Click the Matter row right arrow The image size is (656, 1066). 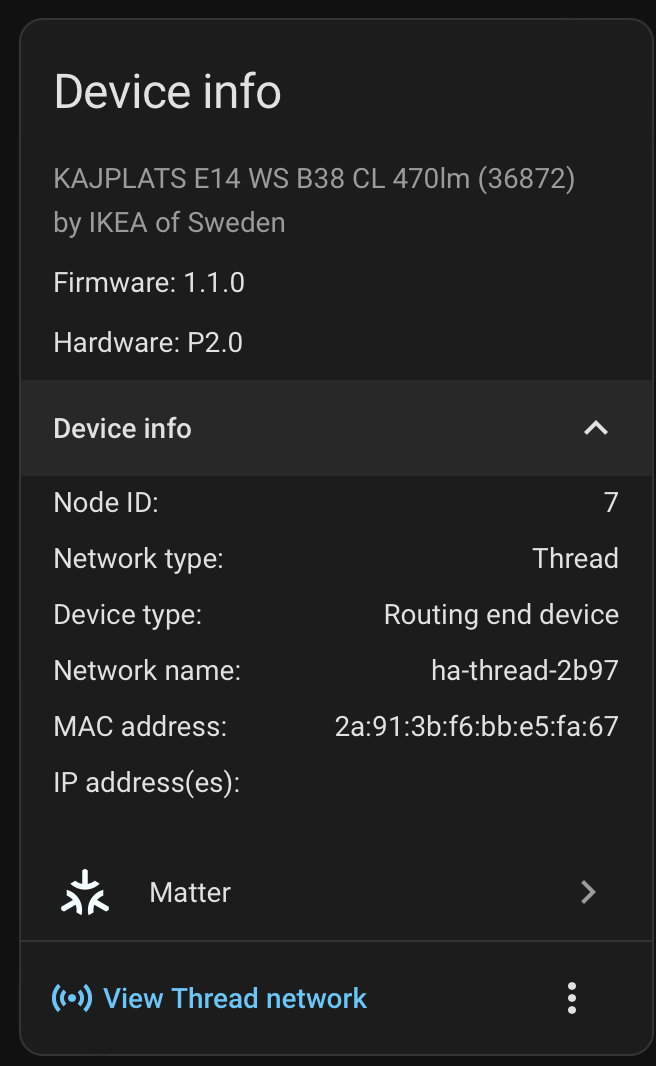coord(588,892)
